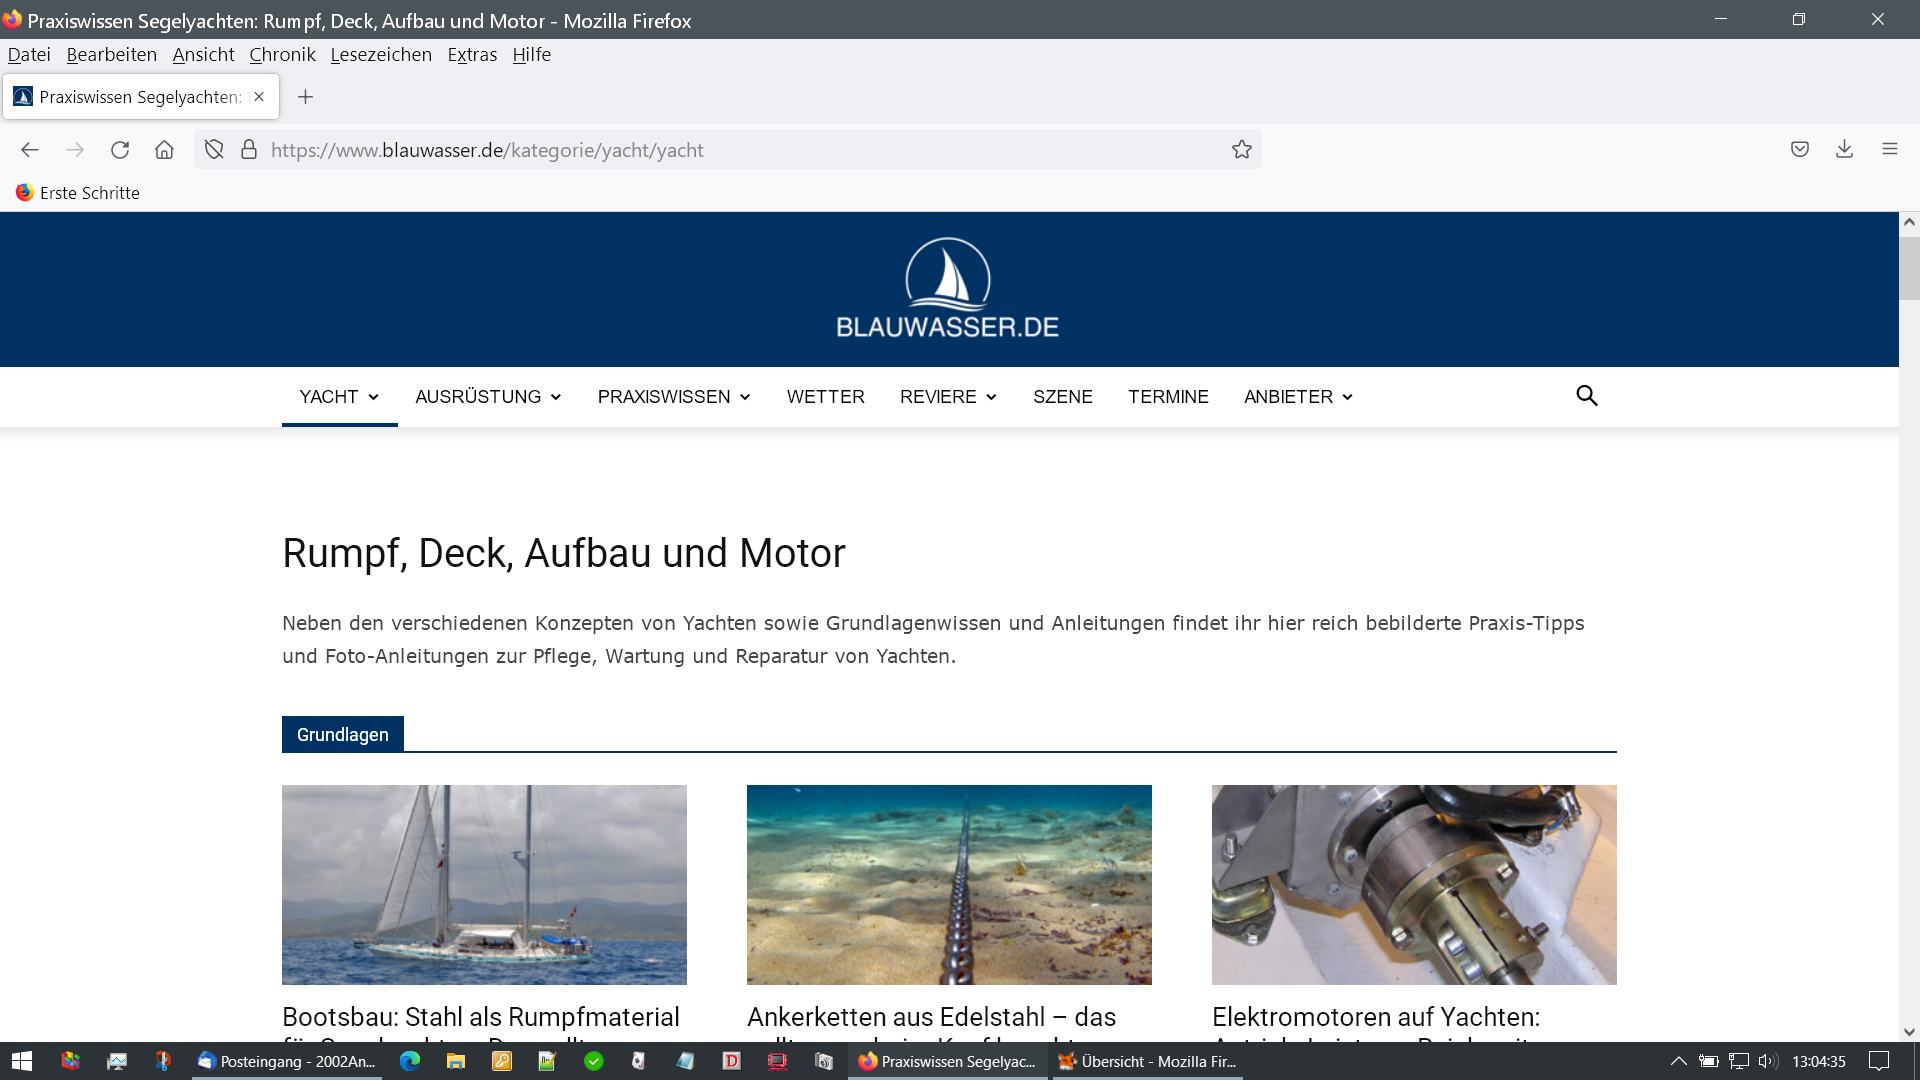Open the Chronik menu
Image resolution: width=1920 pixels, height=1080 pixels.
click(282, 55)
